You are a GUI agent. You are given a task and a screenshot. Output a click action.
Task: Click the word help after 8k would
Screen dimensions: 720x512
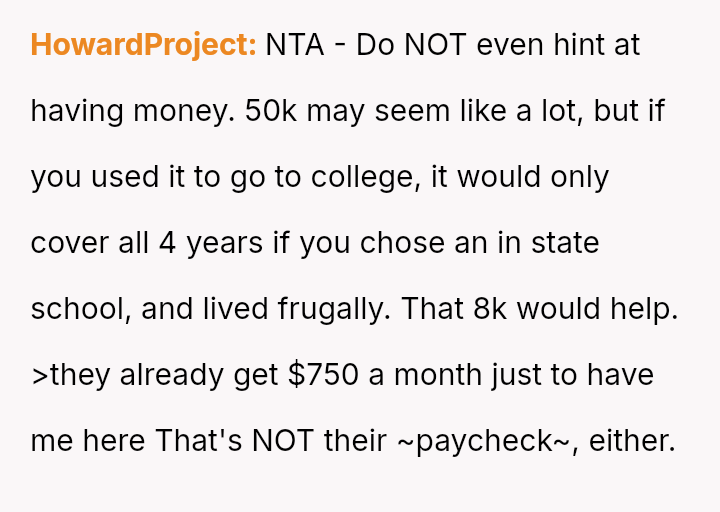click(642, 309)
